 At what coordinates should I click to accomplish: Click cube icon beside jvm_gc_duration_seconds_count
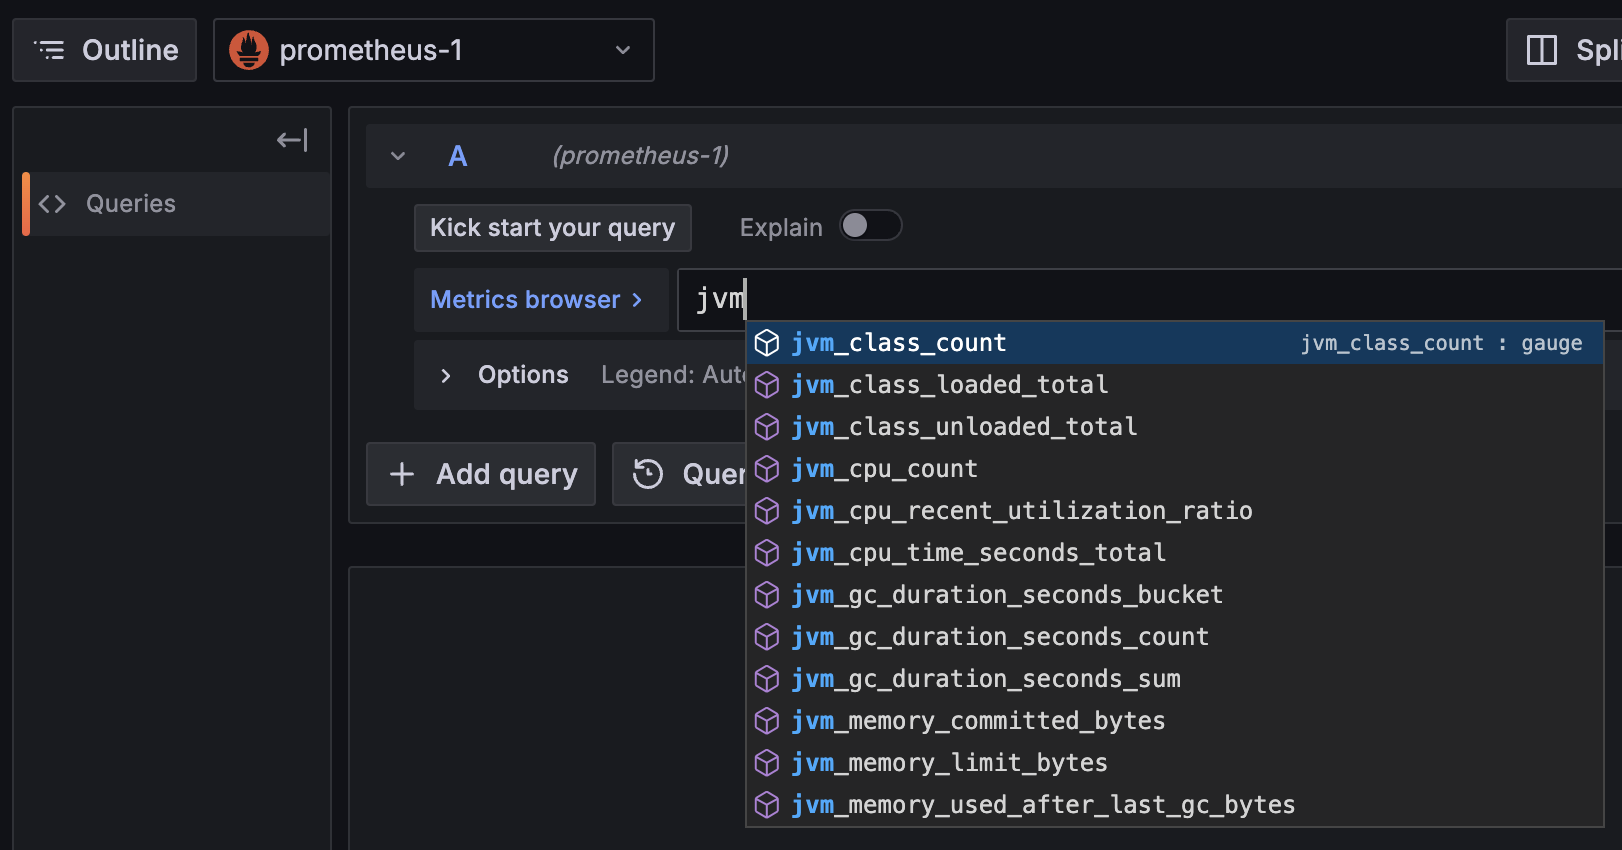[767, 637]
